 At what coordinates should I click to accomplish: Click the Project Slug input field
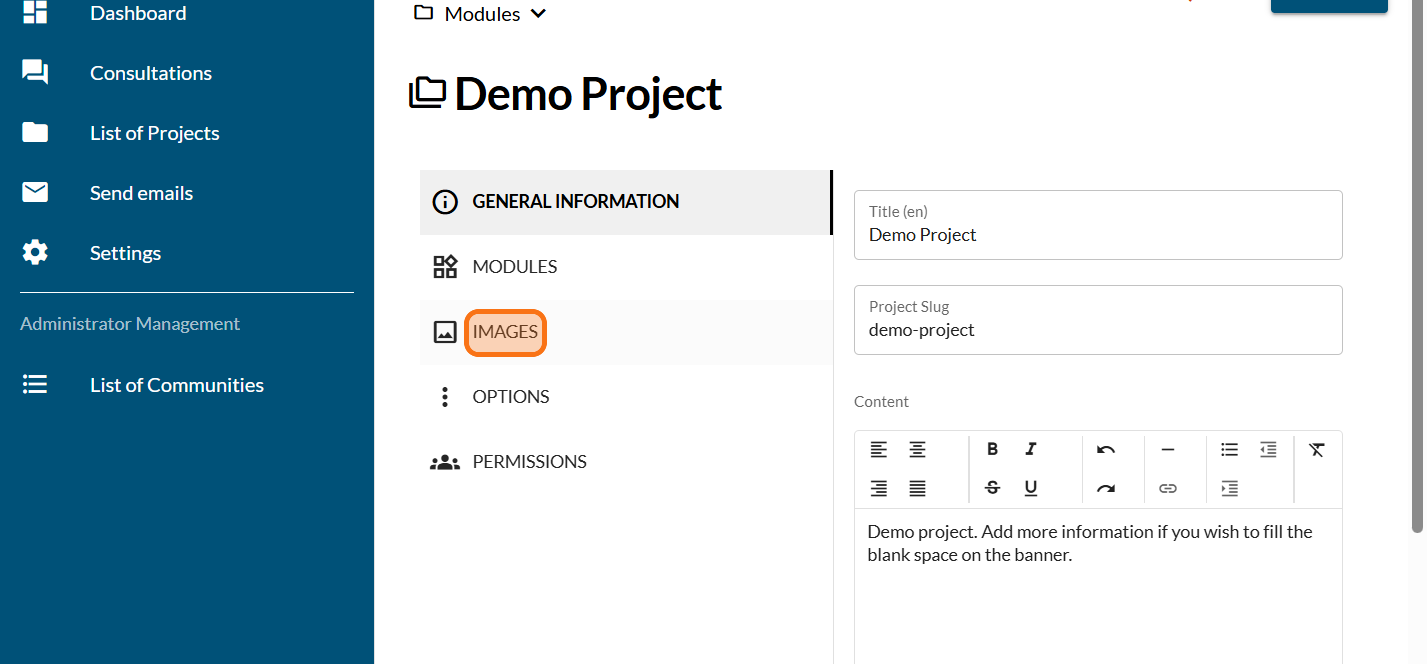pos(1097,330)
